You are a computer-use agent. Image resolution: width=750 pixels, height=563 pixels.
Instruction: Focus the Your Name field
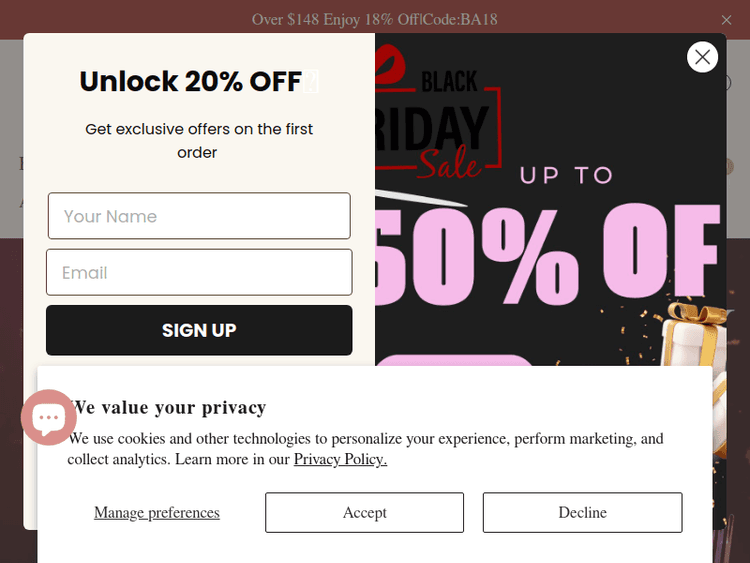(x=199, y=216)
